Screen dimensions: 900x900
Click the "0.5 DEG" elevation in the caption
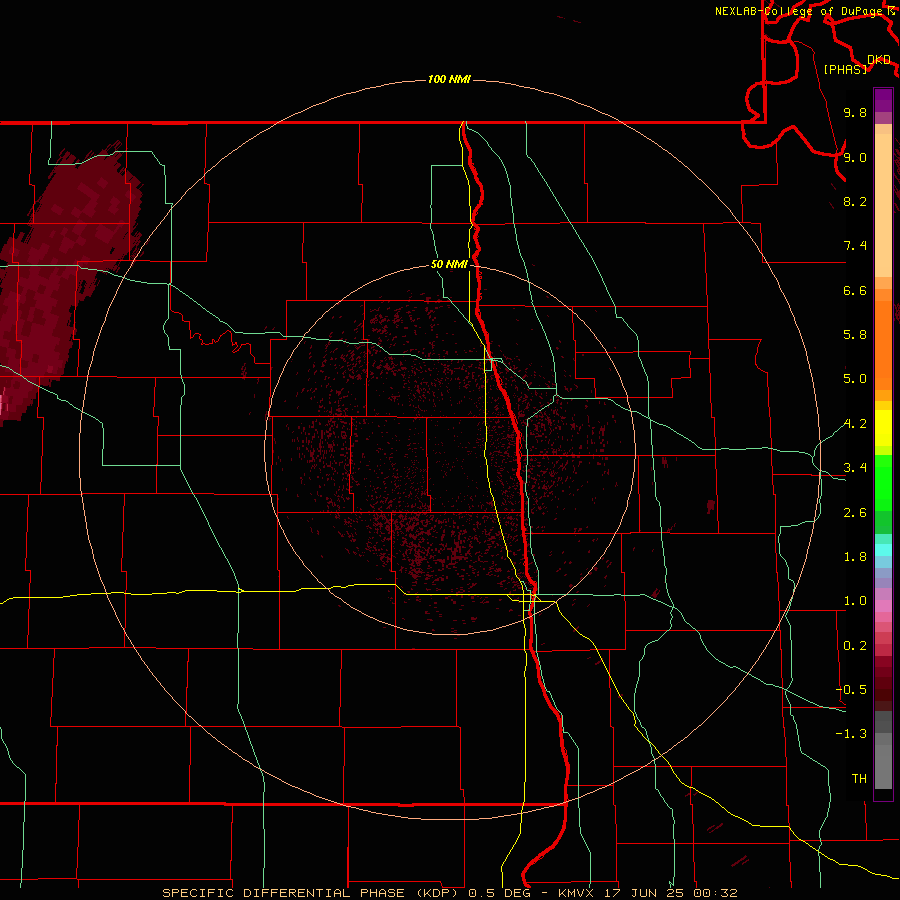pos(499,893)
